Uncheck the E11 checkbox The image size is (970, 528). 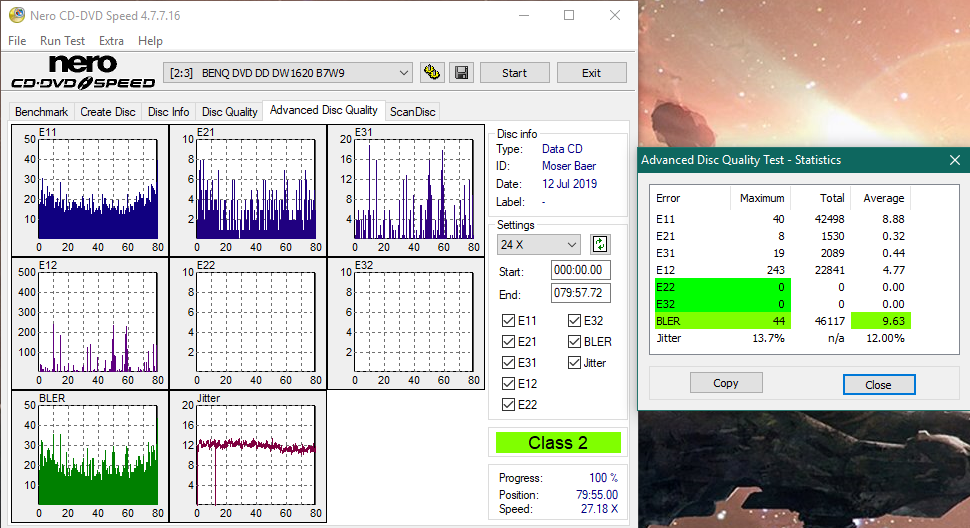509,320
